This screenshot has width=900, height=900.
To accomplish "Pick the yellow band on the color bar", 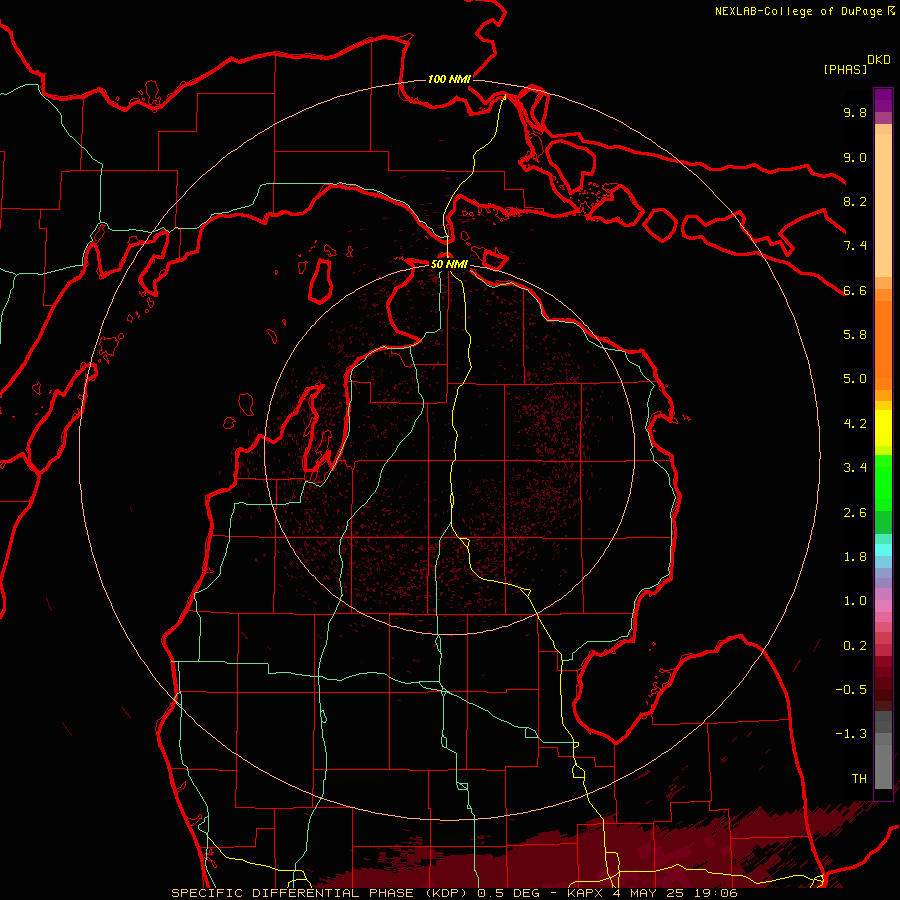I will [883, 428].
